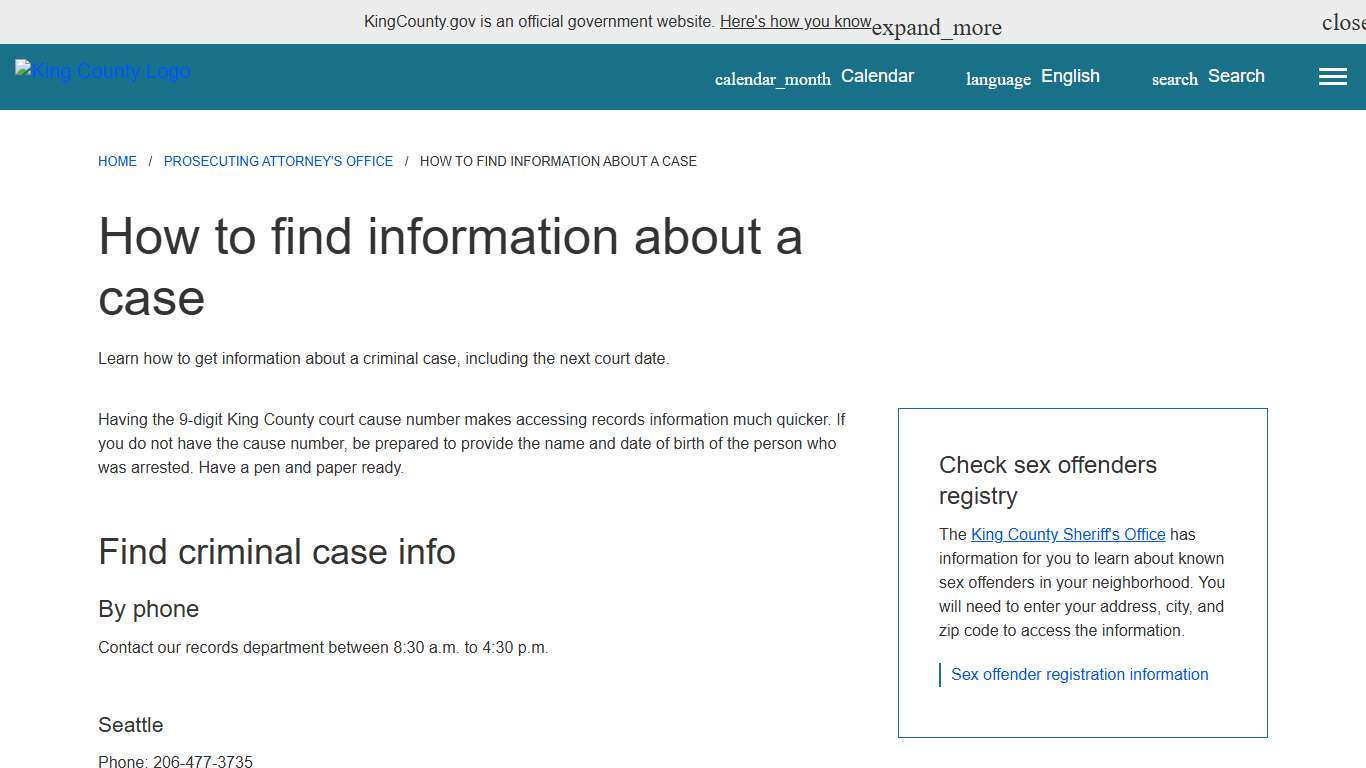Open the Calendar from the top navigation
This screenshot has height=768, width=1366.
click(x=877, y=75)
